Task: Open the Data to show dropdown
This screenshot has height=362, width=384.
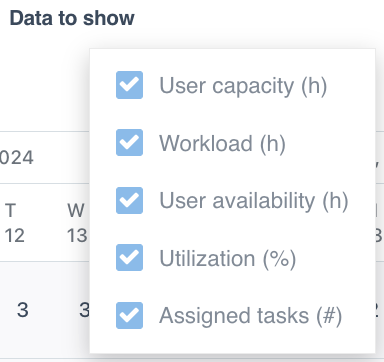Action: [72, 18]
